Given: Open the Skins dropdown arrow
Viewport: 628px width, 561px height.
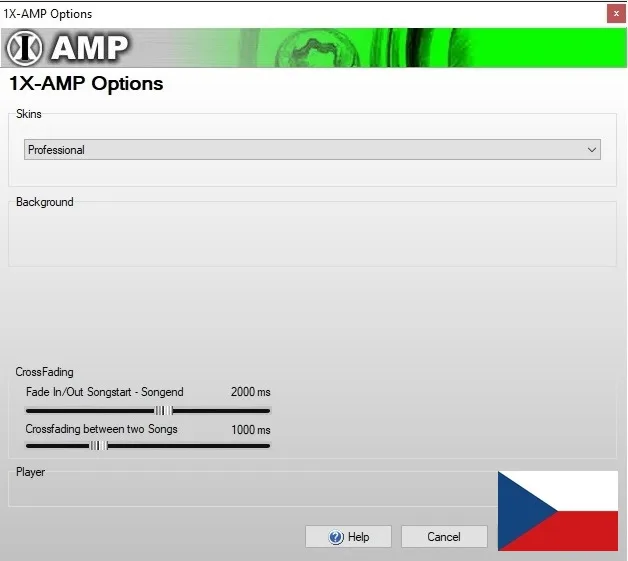Looking at the screenshot, I should [592, 150].
